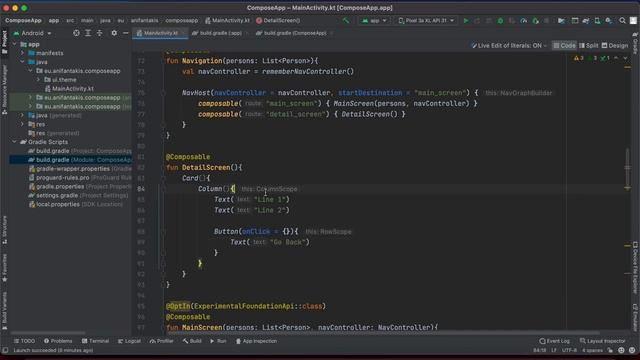Collapse the app module tree node
Image resolution: width=640 pixels, height=360 pixels.
click(x=15, y=44)
